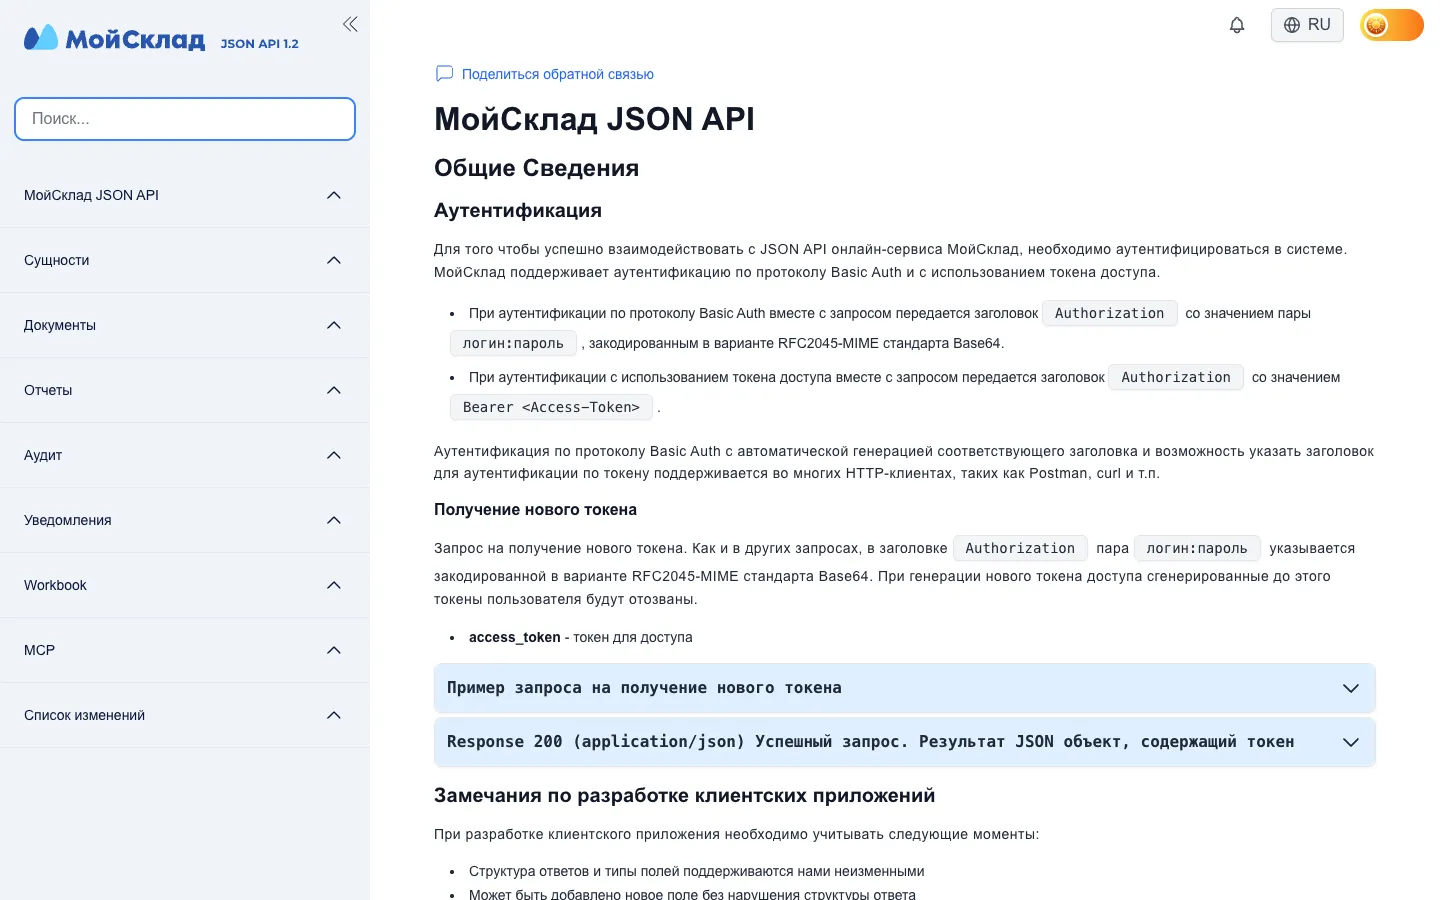Image resolution: width=1440 pixels, height=900 pixels.
Task: Toggle chevron beside Workbook
Action: pyautogui.click(x=334, y=585)
